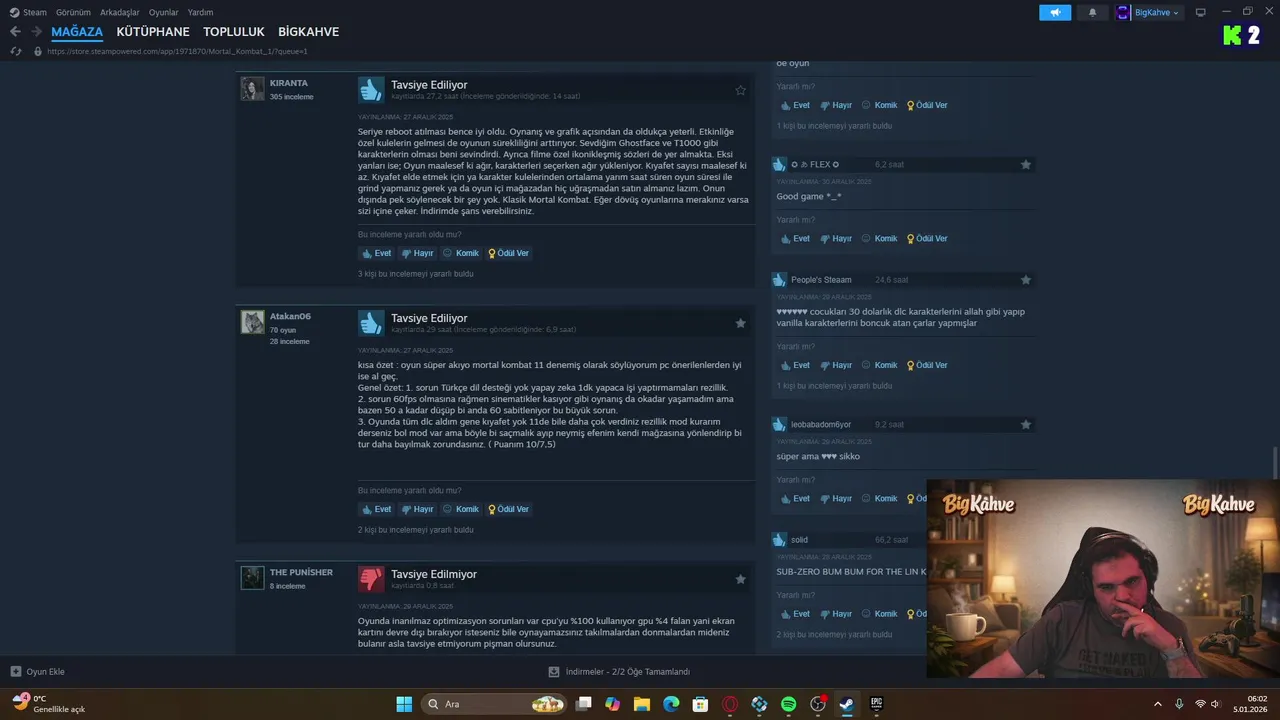The width and height of the screenshot is (1280, 720).
Task: Open leobabadom6yor reviewer name
Action: (821, 424)
